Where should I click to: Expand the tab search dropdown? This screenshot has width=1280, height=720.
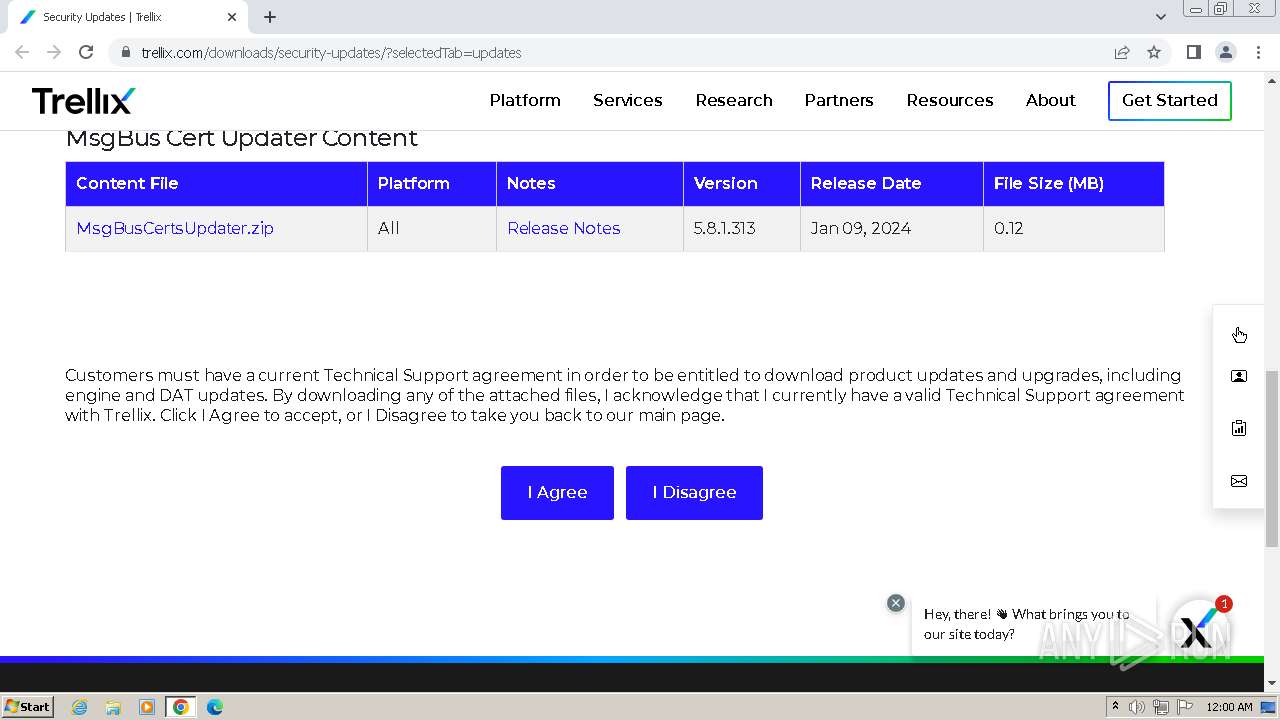[1161, 17]
